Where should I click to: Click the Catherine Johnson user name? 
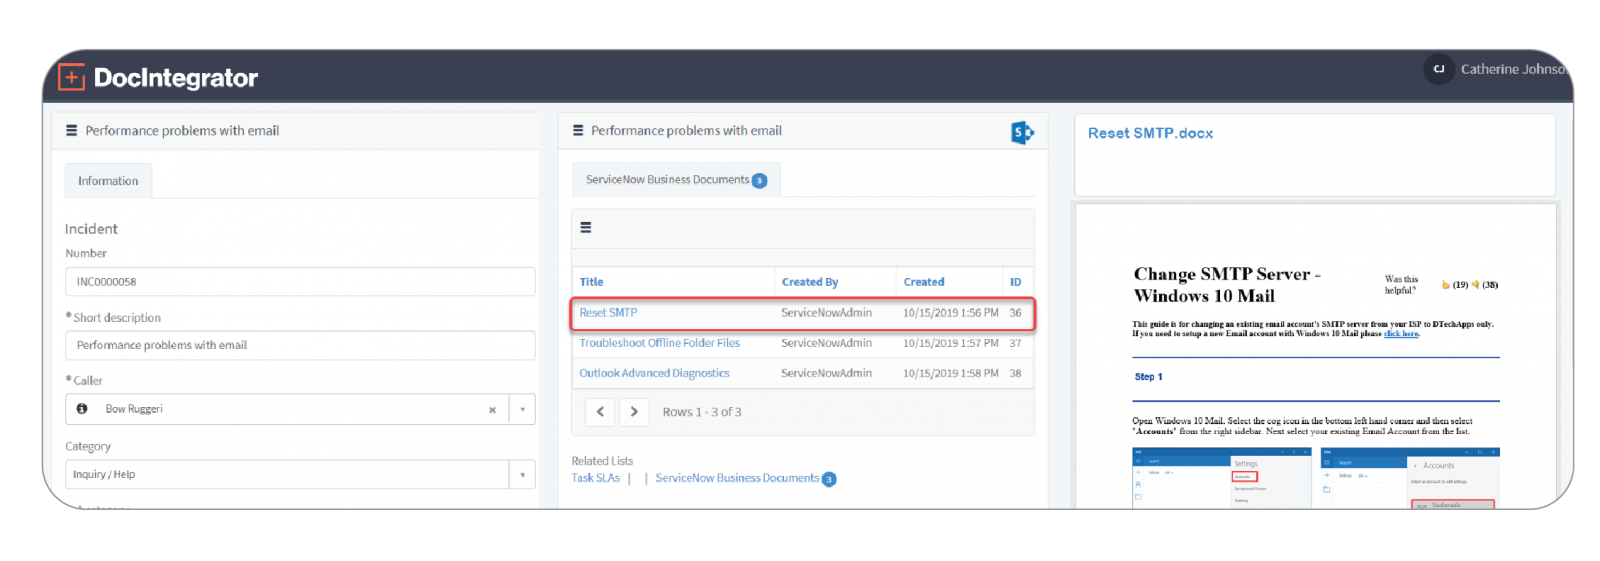click(x=1512, y=69)
